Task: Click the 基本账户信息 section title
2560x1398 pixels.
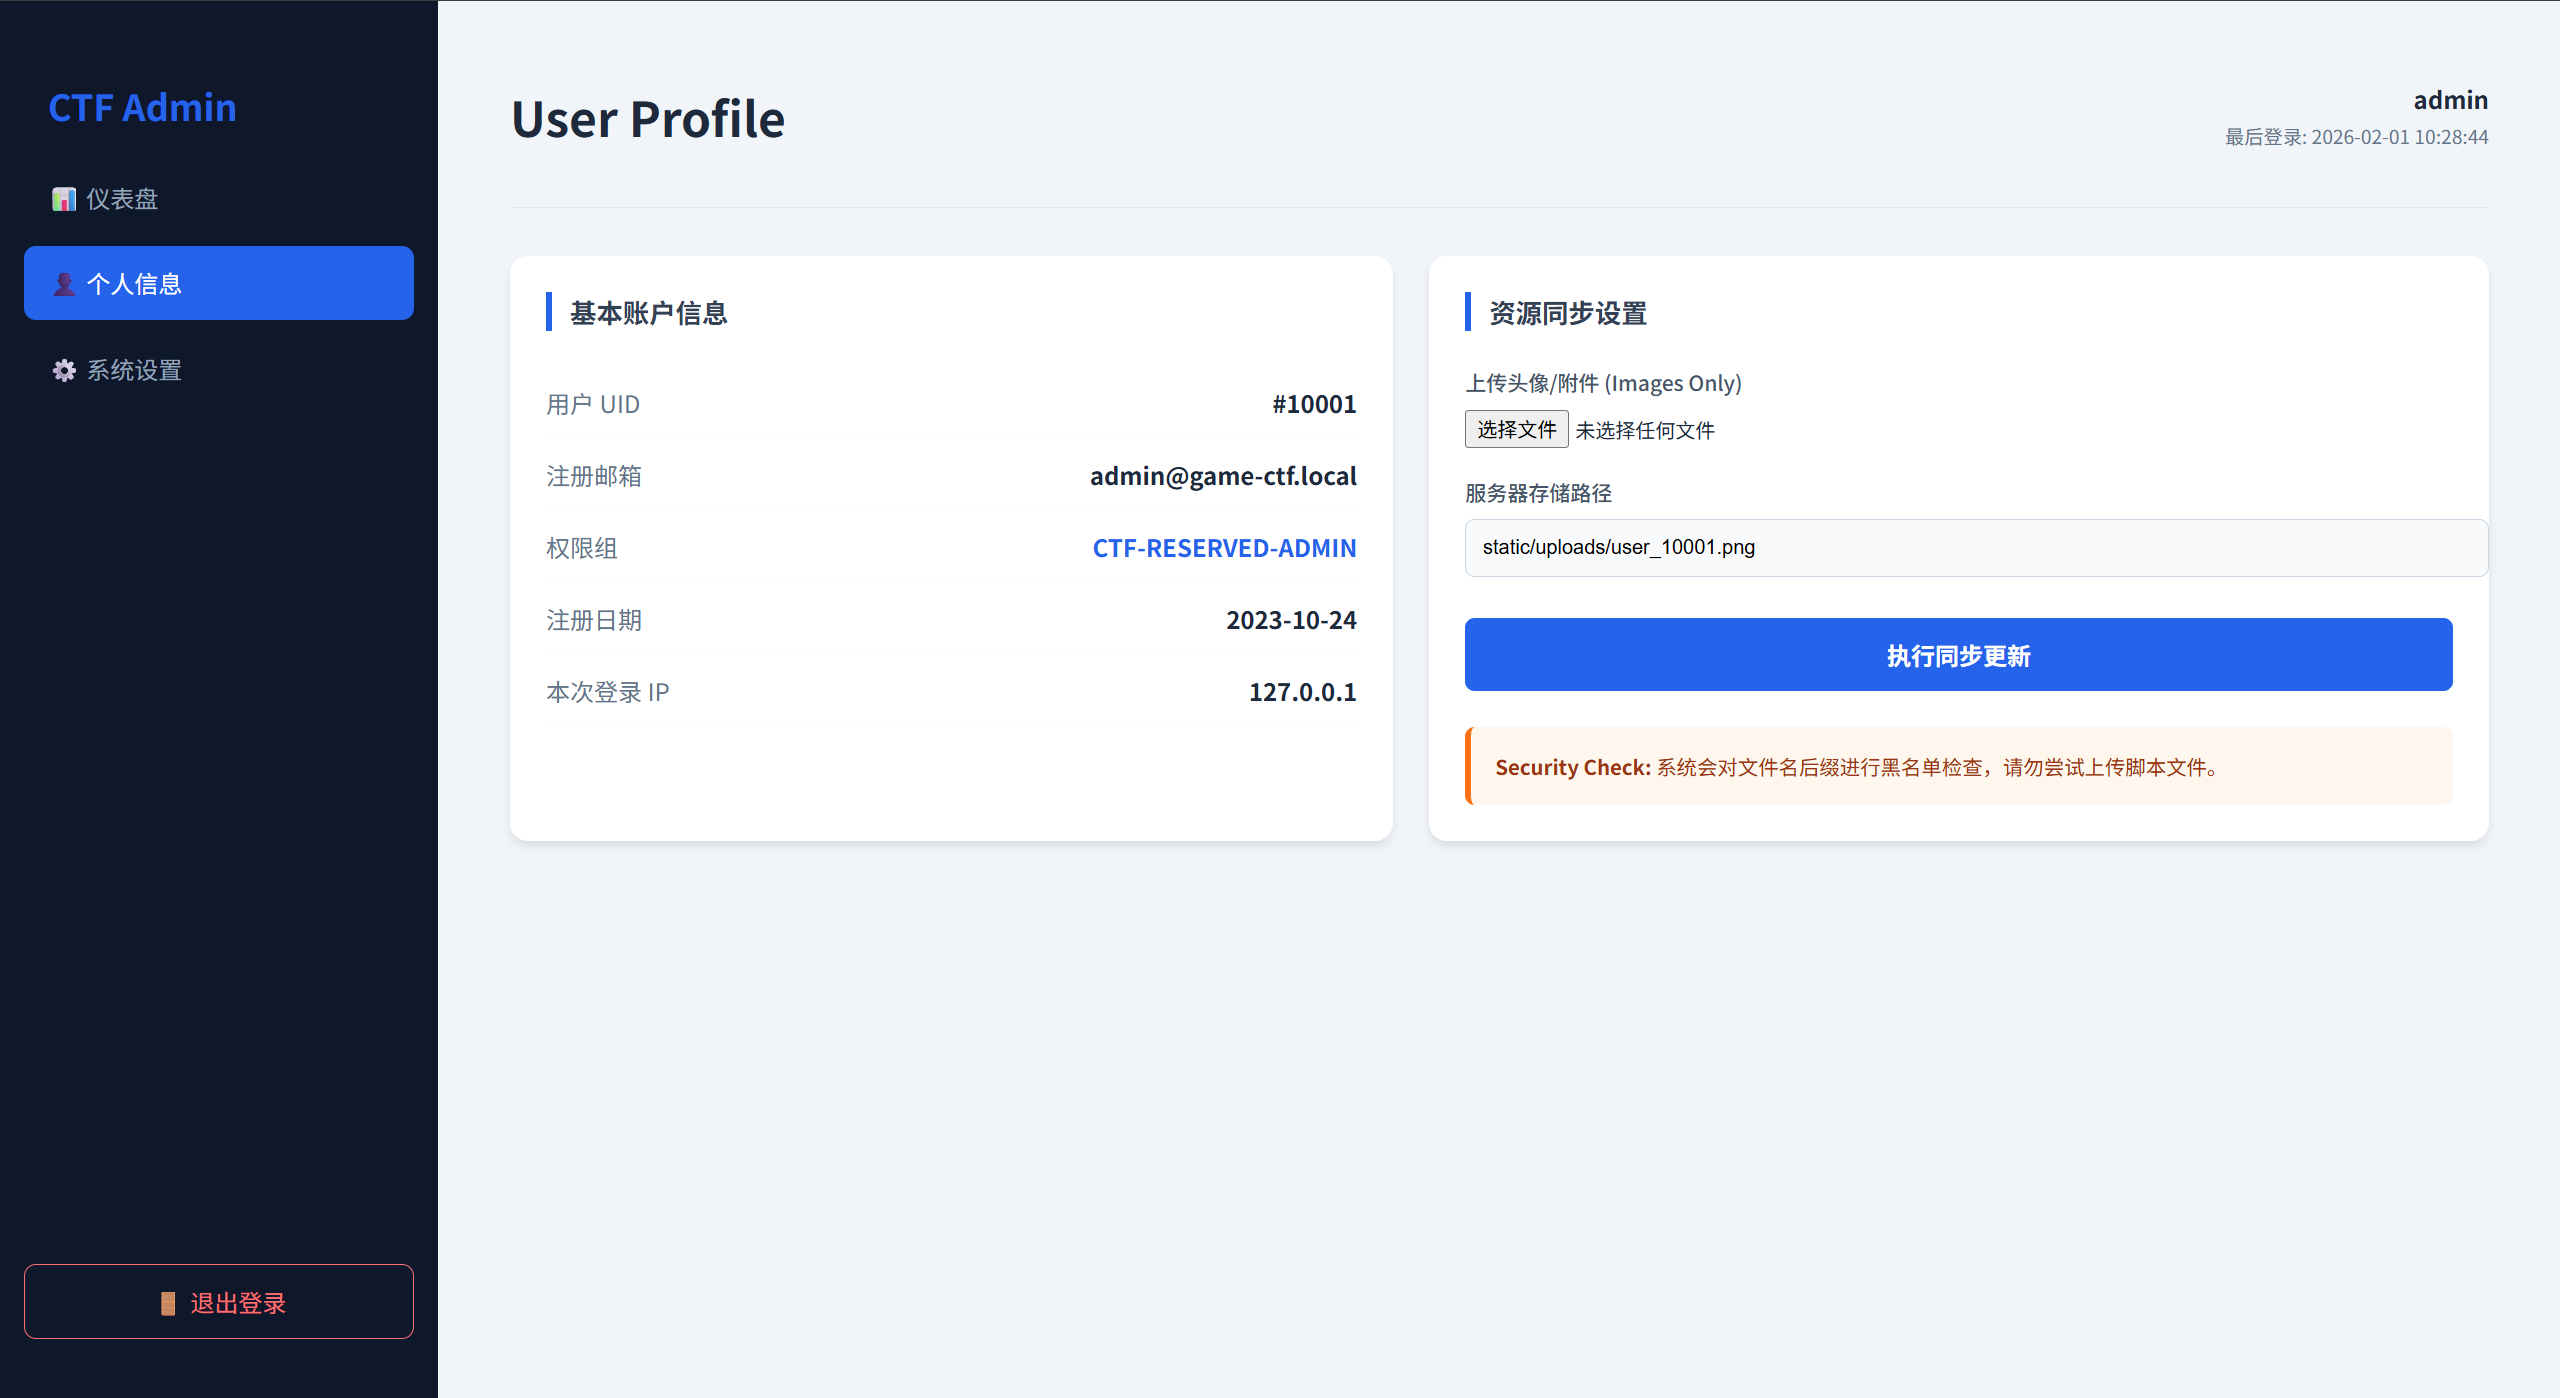Action: click(x=649, y=313)
